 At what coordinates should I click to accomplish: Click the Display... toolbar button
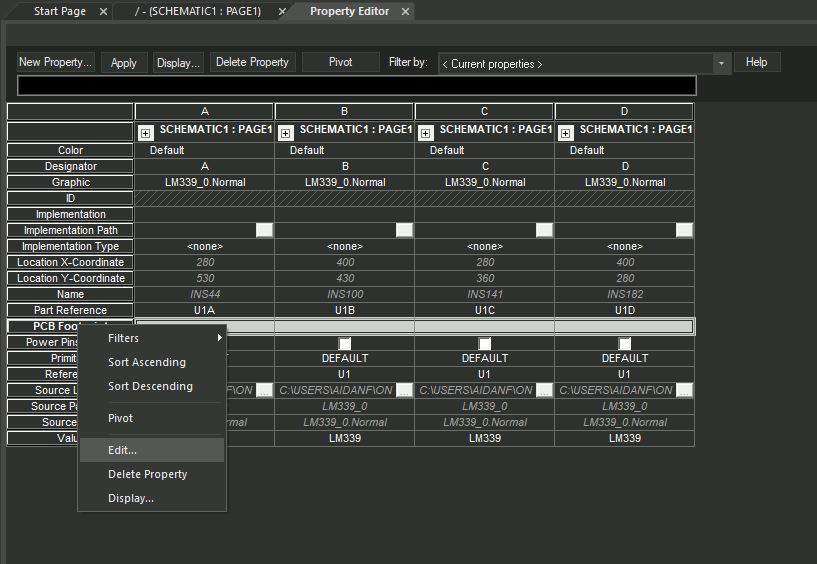point(178,63)
